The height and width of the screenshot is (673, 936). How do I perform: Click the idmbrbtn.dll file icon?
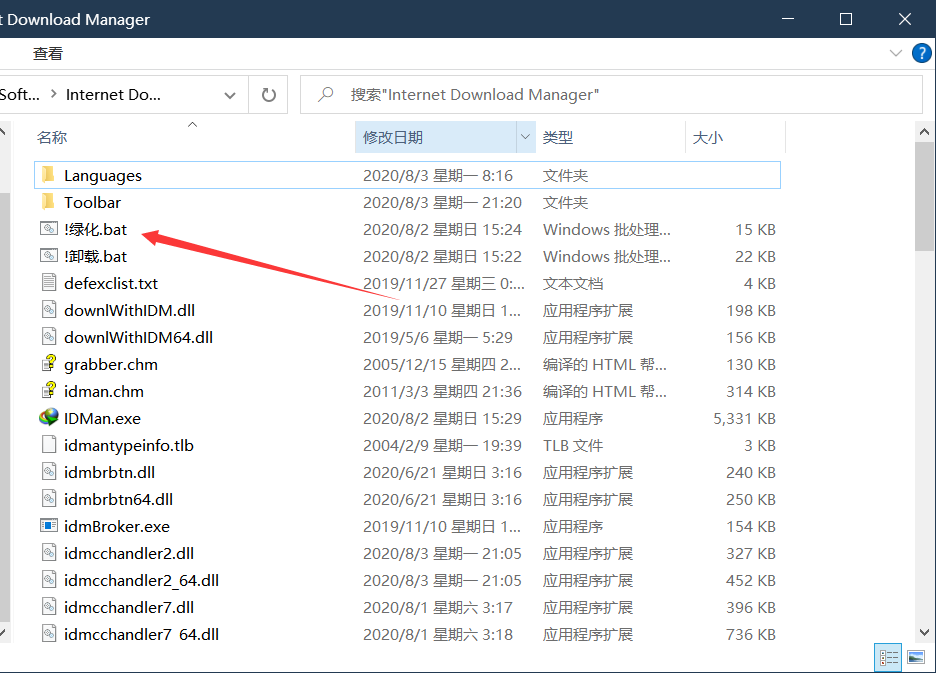pos(48,471)
